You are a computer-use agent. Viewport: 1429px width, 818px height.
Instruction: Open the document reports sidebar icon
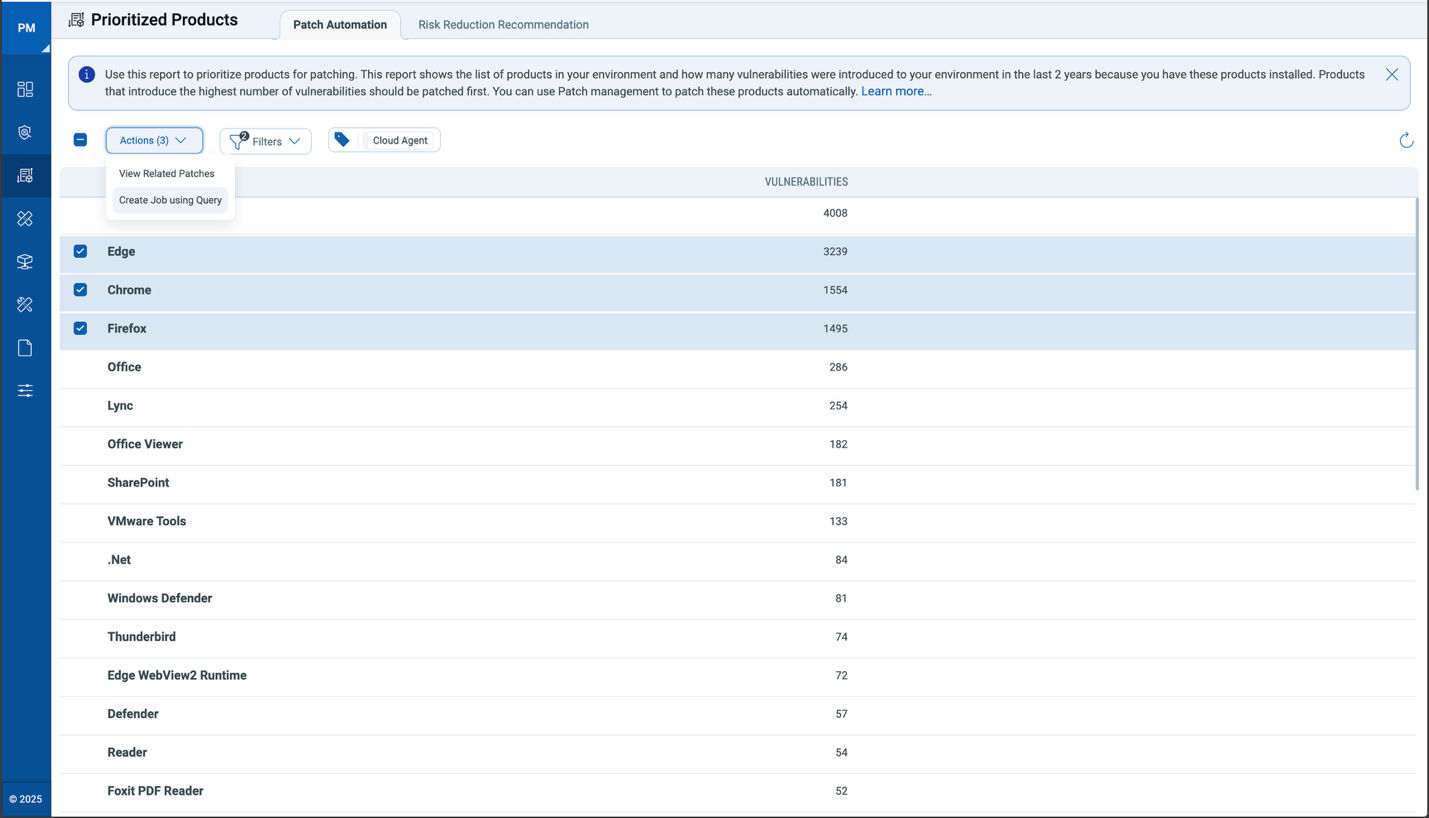point(26,348)
